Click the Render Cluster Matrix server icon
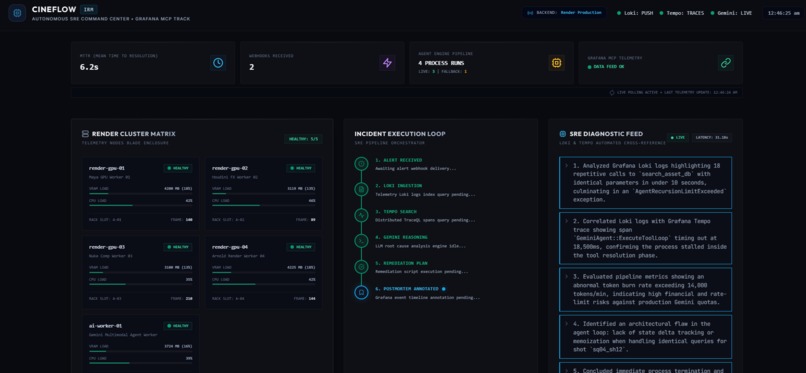806x373 pixels. [85, 134]
